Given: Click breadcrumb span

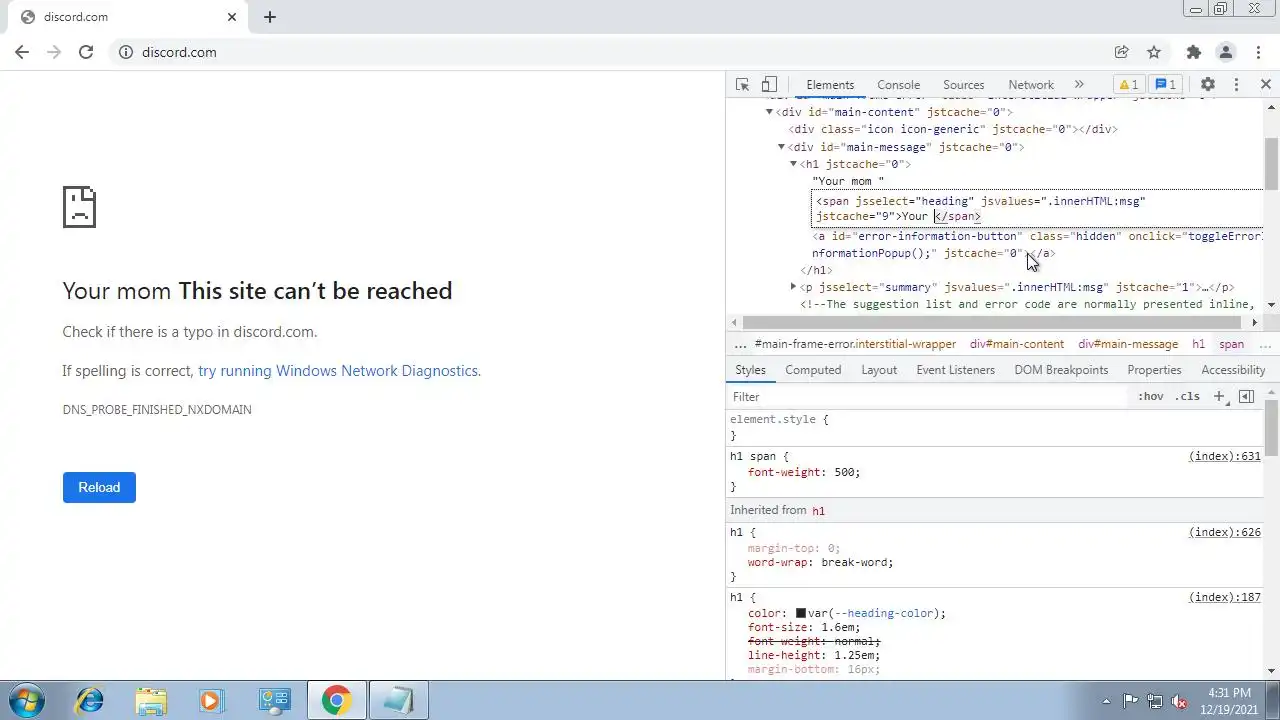Looking at the screenshot, I should 1231,344.
